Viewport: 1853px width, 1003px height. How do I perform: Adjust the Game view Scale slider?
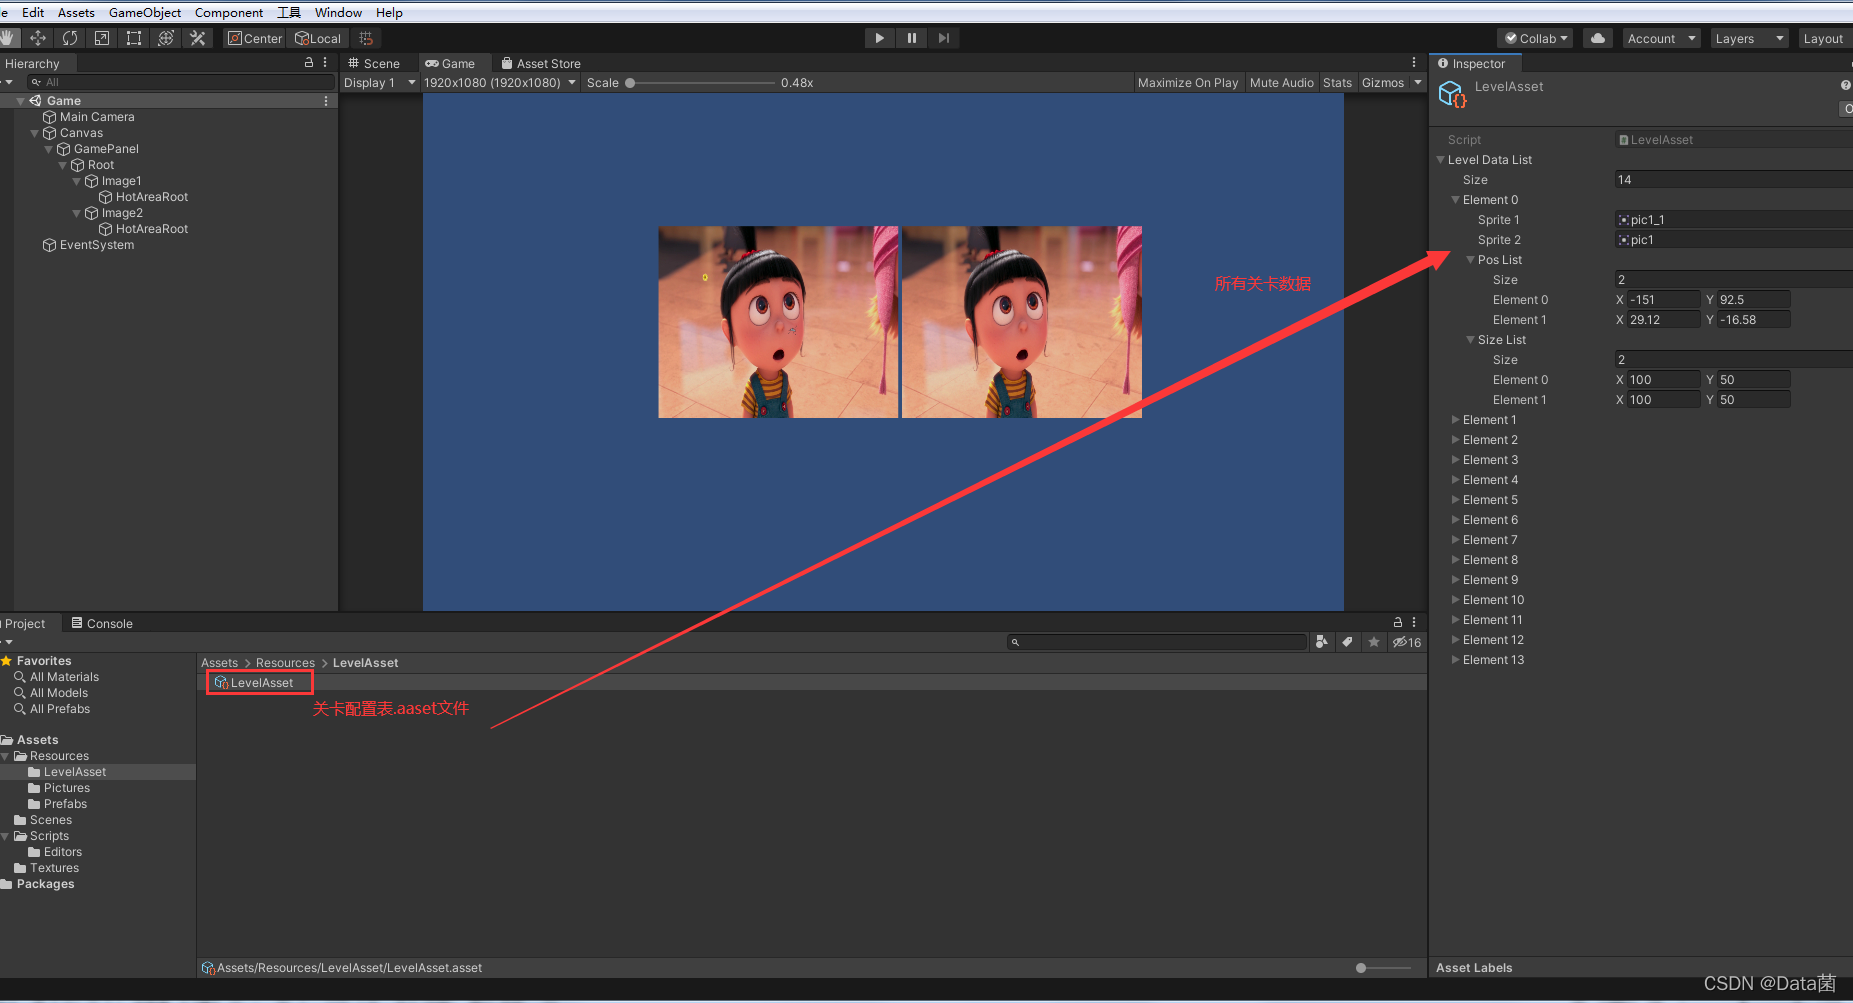[x=700, y=83]
